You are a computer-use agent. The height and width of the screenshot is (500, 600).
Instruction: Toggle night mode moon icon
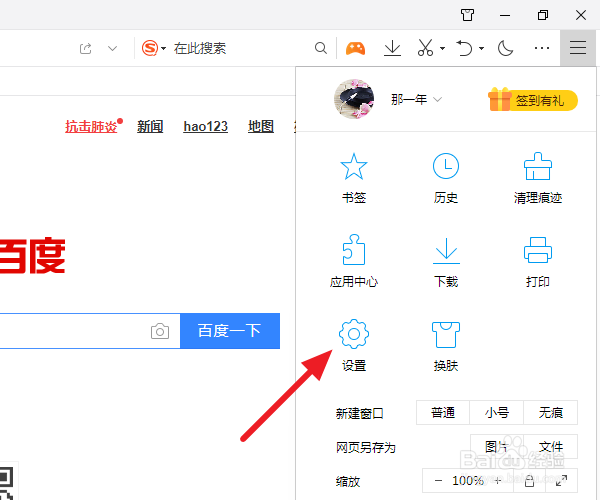[x=505, y=49]
